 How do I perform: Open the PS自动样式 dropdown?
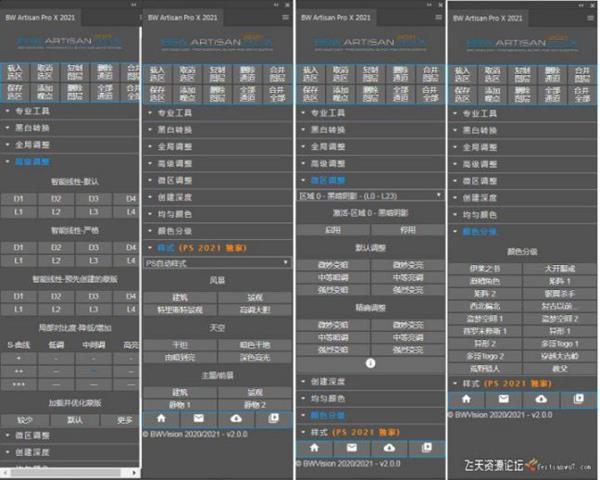(x=216, y=262)
